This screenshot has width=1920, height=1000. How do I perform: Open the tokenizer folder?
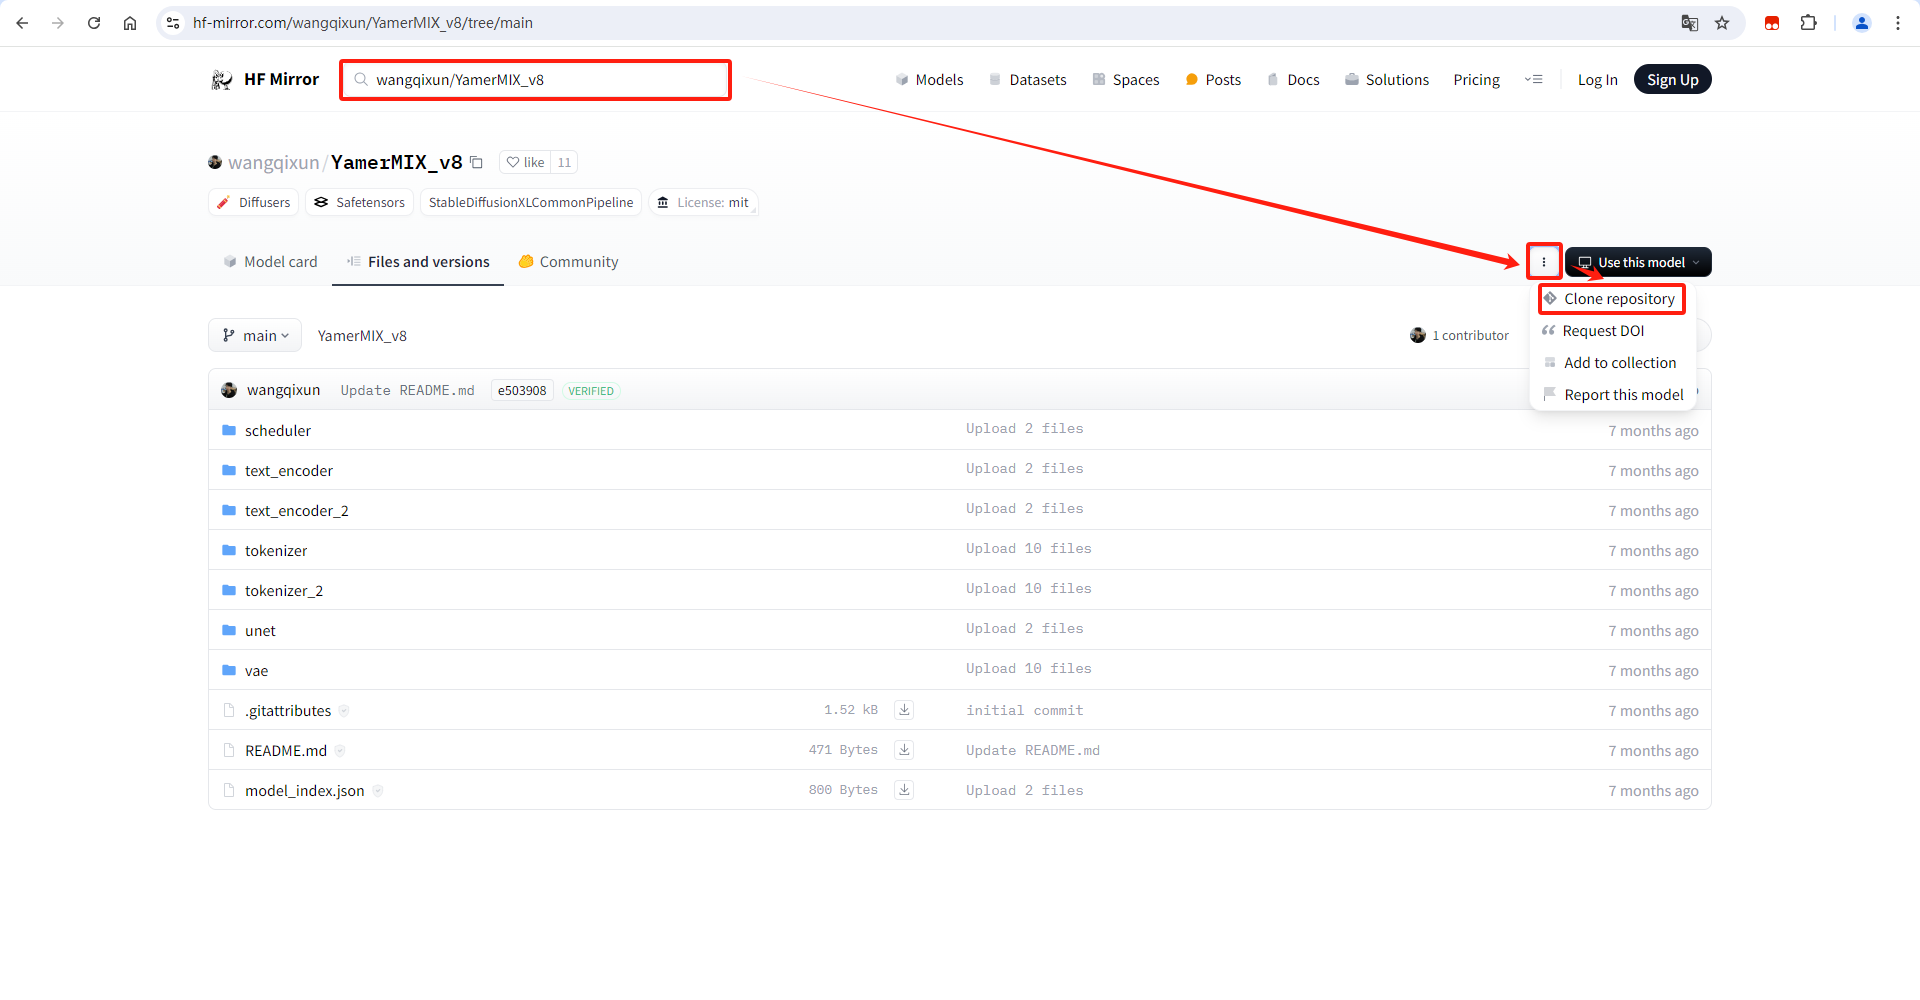pos(276,551)
